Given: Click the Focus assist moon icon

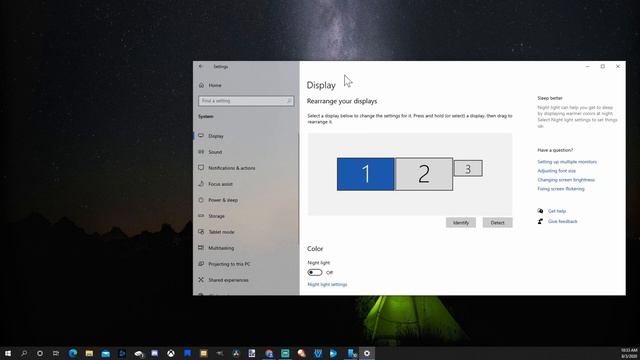Looking at the screenshot, I should tap(201, 184).
